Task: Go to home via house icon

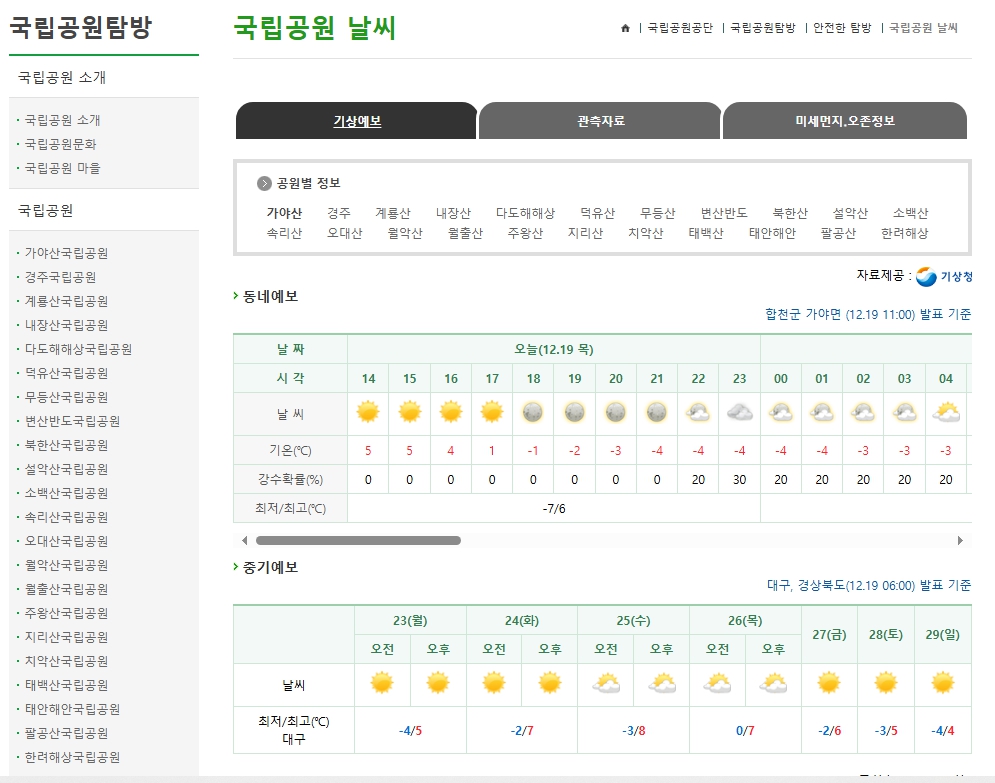Action: [625, 28]
